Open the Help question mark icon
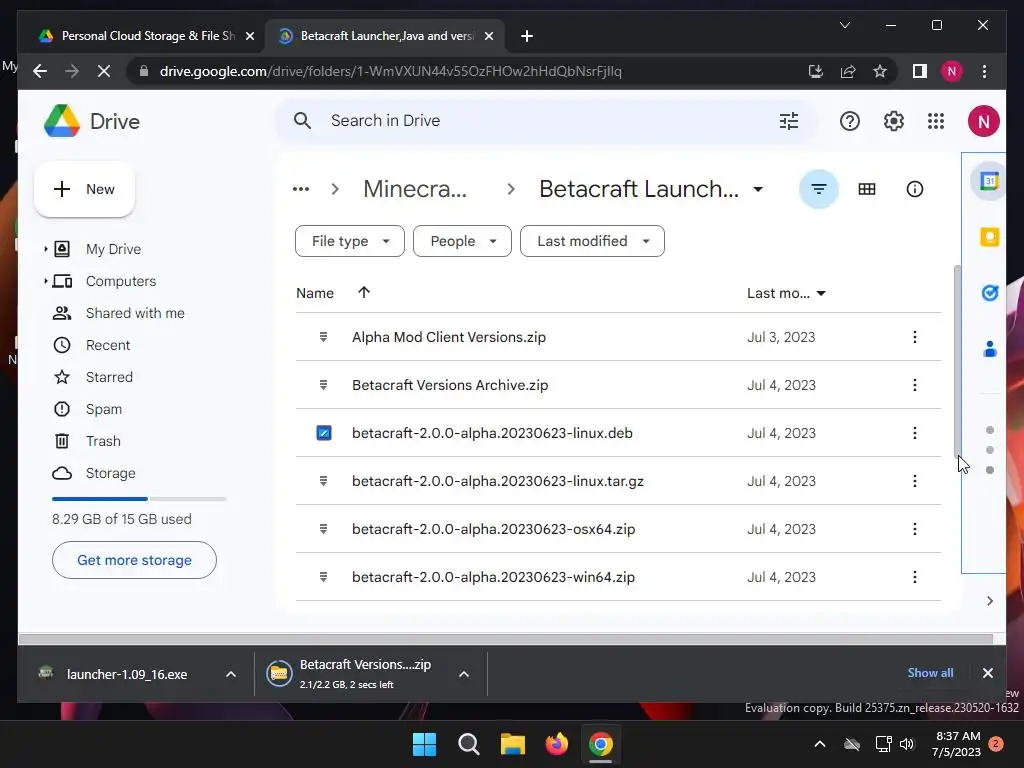Viewport: 1024px width, 768px height. click(x=850, y=121)
